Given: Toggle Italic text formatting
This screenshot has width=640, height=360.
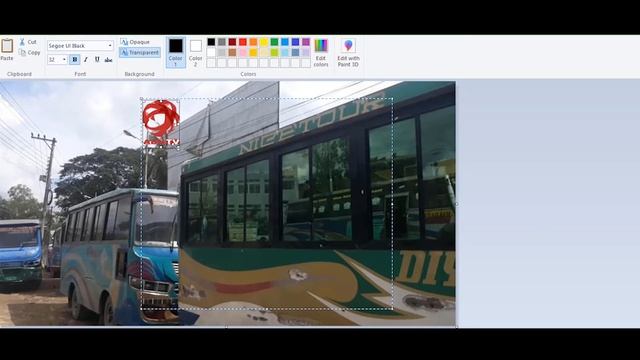Looking at the screenshot, I should (86, 60).
